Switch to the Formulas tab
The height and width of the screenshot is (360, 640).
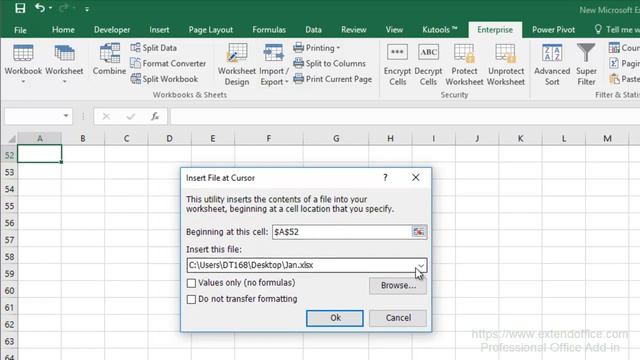[x=269, y=30]
